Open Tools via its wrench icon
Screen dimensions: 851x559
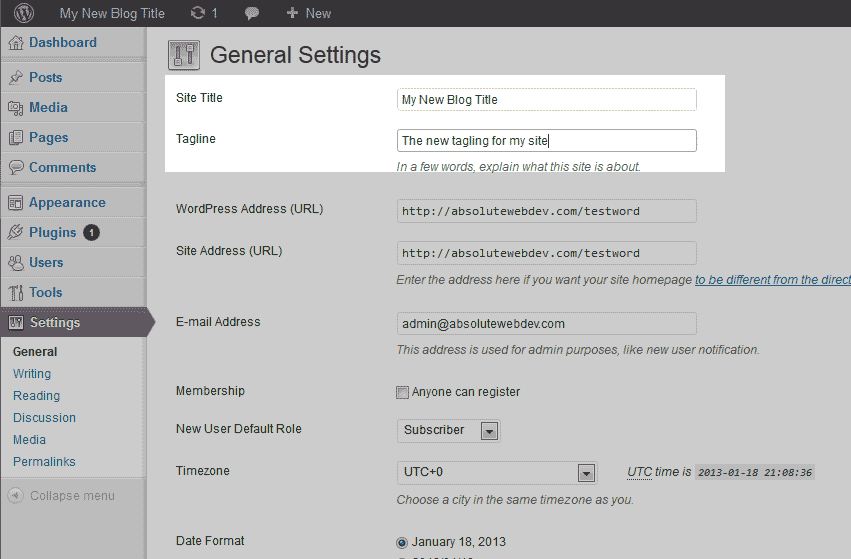[16, 293]
